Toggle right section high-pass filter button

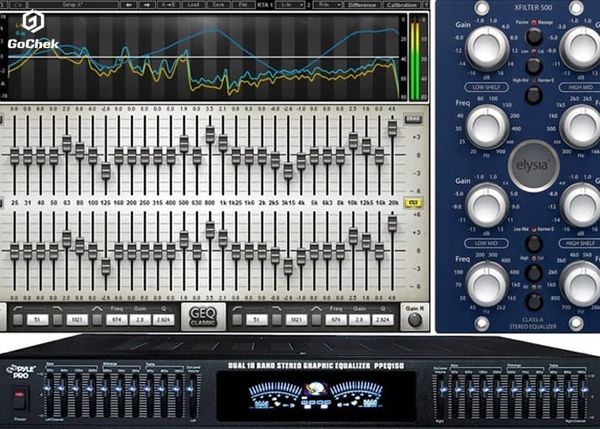click(x=237, y=320)
